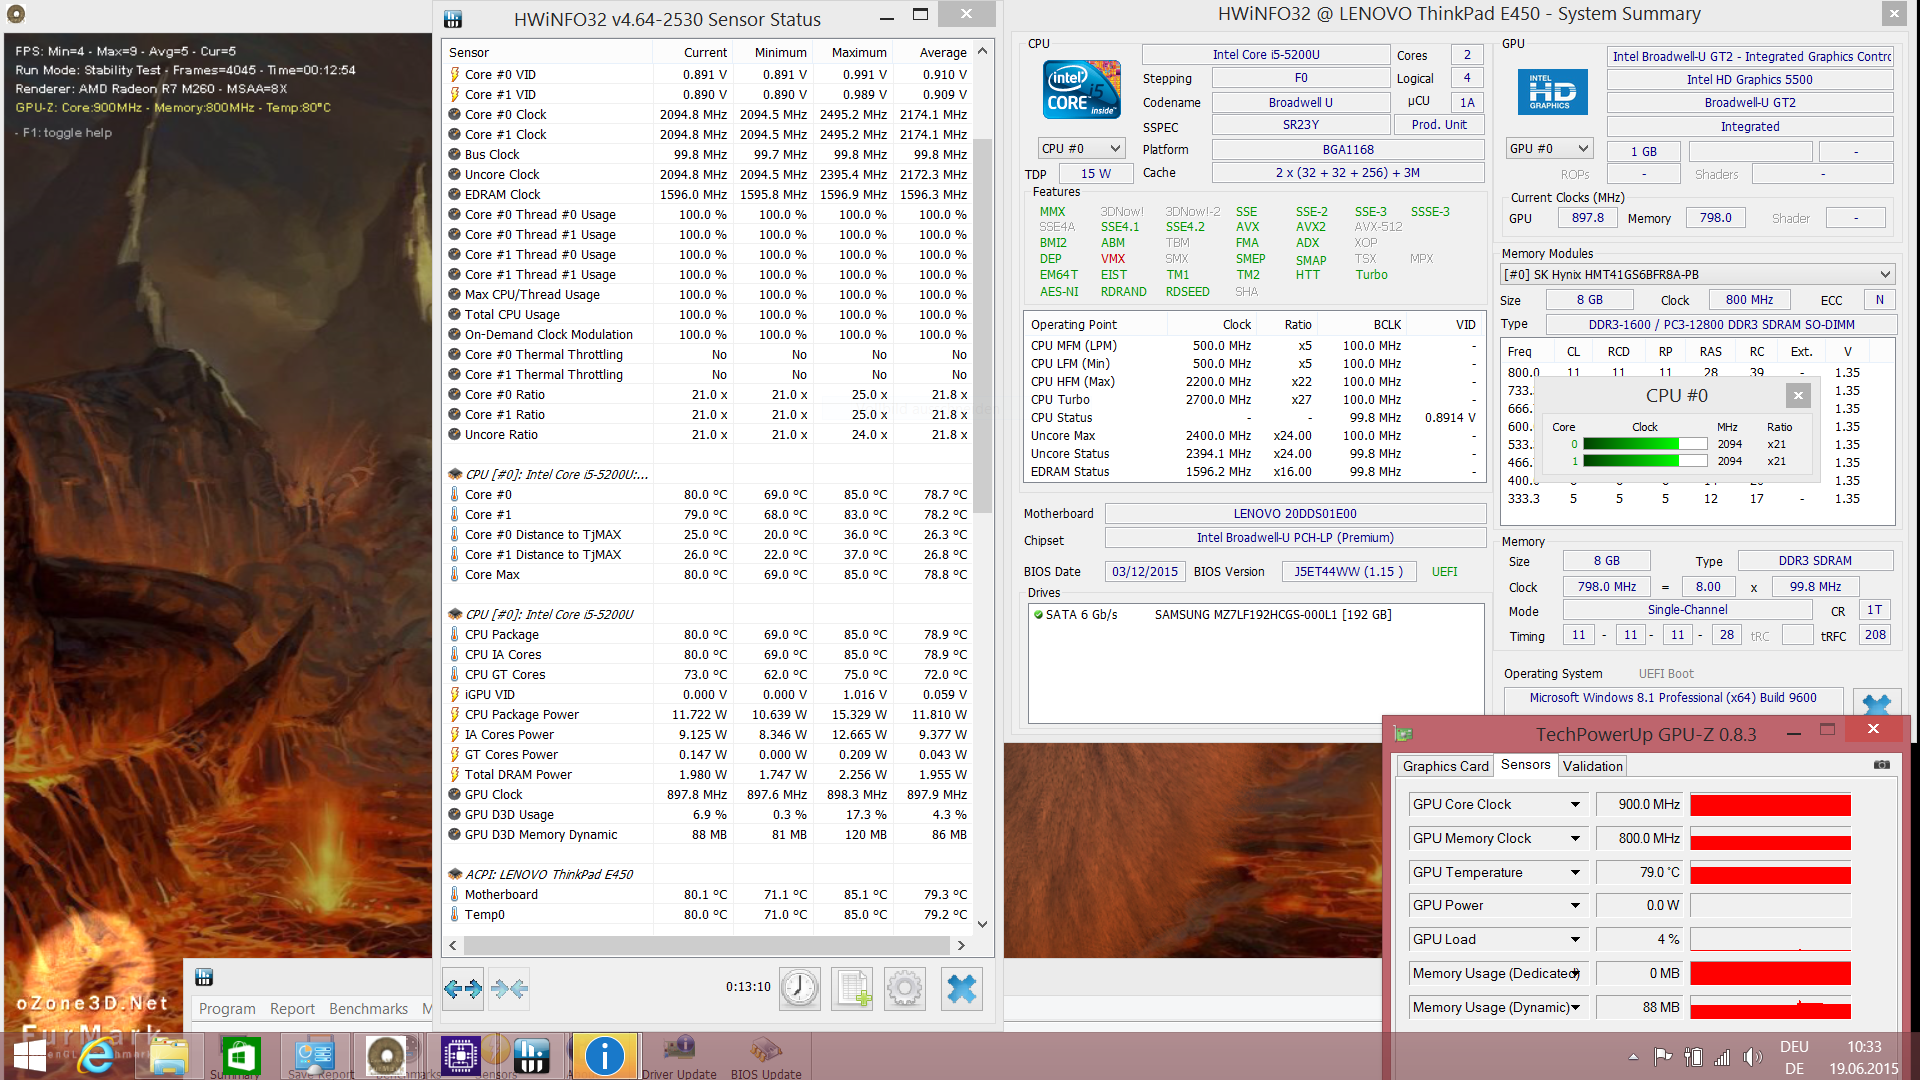The height and width of the screenshot is (1080, 1920).
Task: Click the logging spreadsheet icon
Action: point(853,989)
